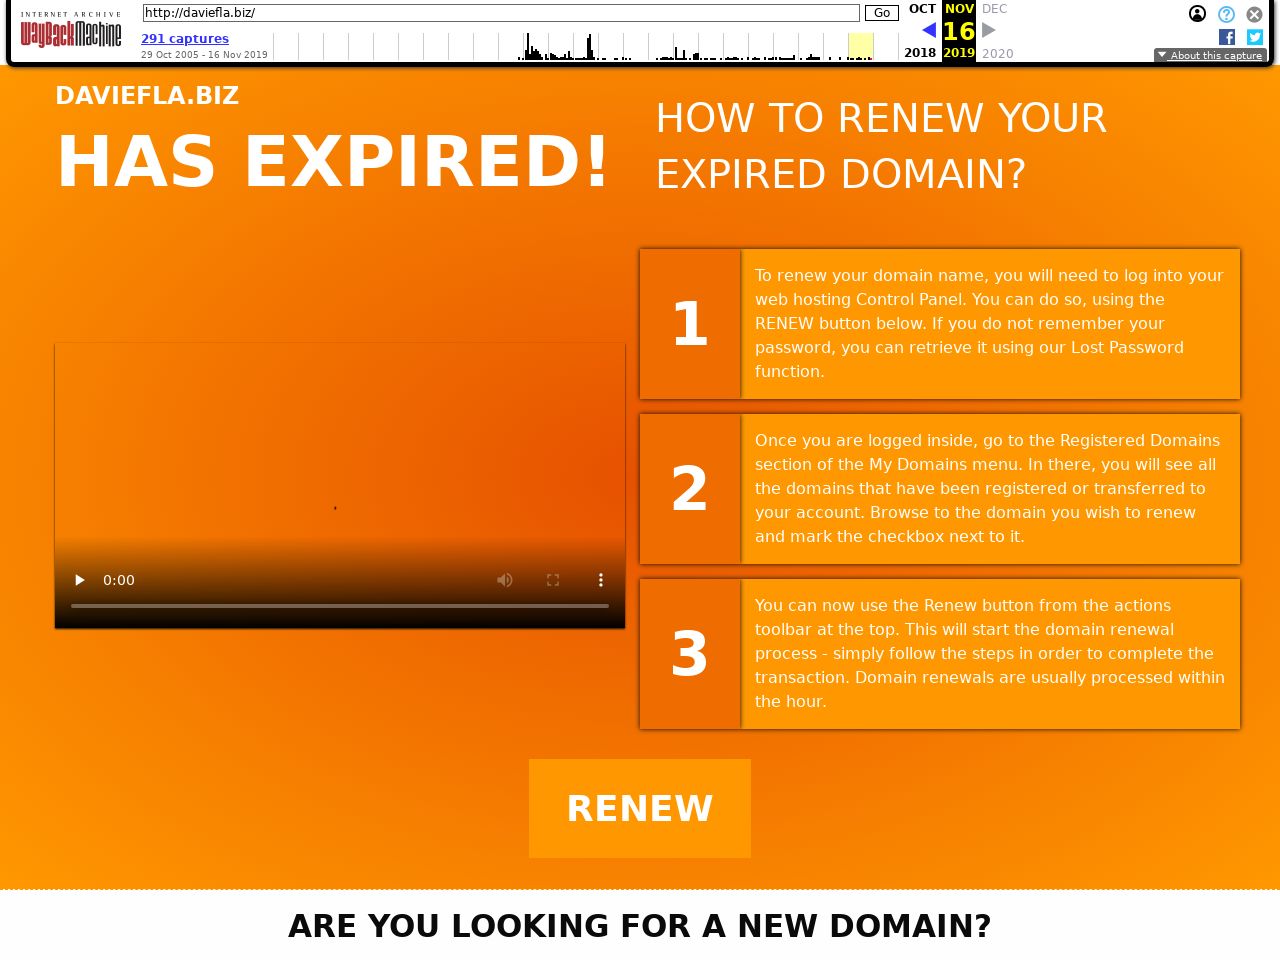Open the user account icon

1197,14
